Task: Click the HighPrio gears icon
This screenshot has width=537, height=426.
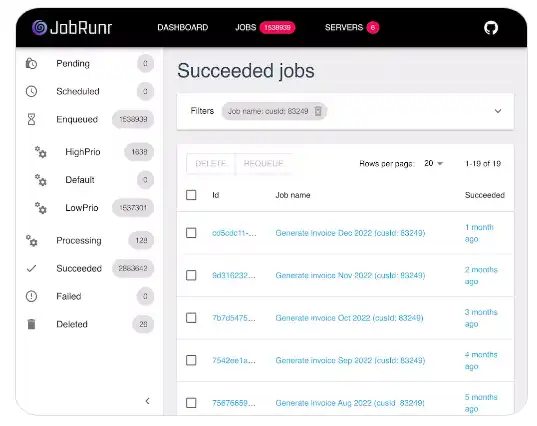Action: click(40, 152)
